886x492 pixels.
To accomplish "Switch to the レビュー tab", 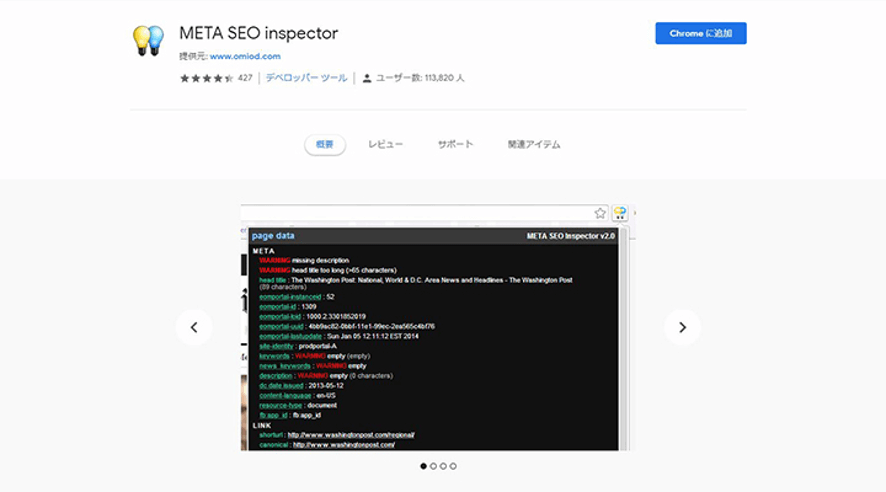I will 385,145.
